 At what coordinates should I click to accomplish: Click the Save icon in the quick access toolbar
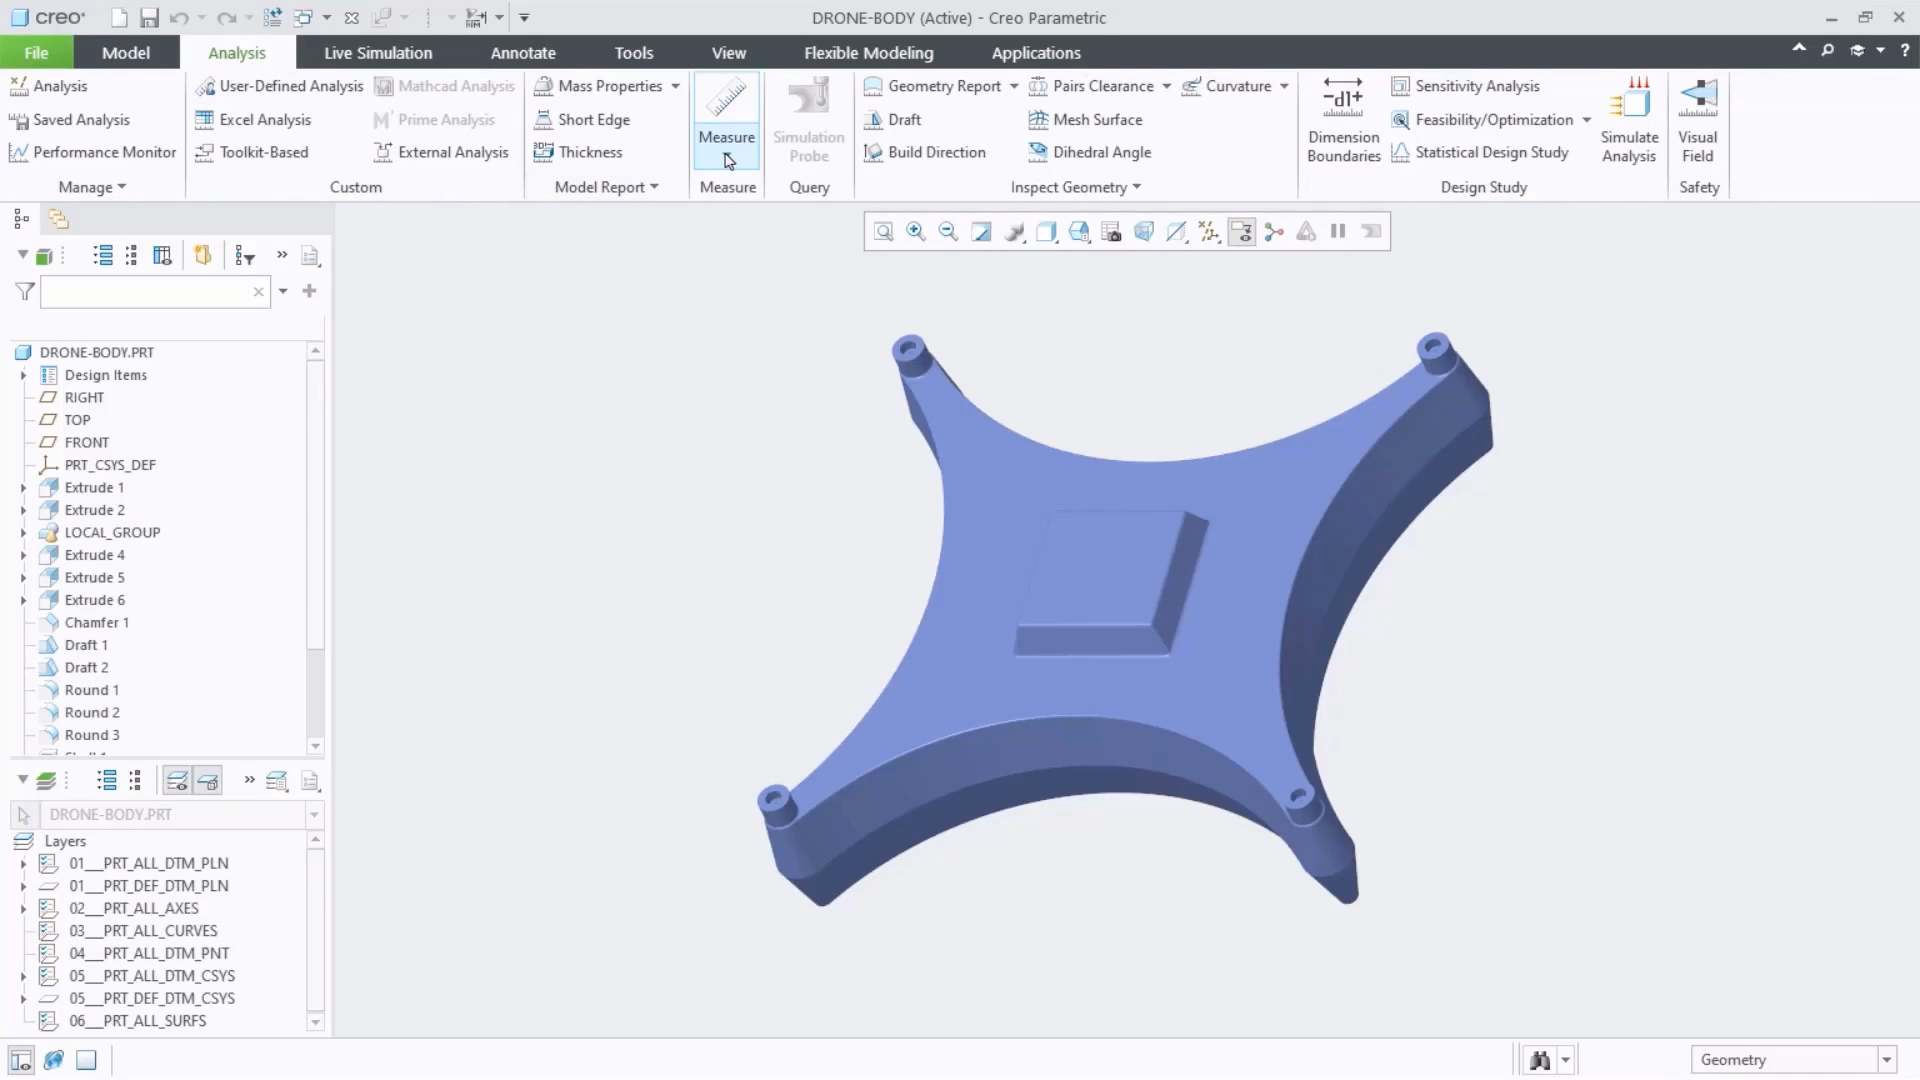pyautogui.click(x=149, y=18)
